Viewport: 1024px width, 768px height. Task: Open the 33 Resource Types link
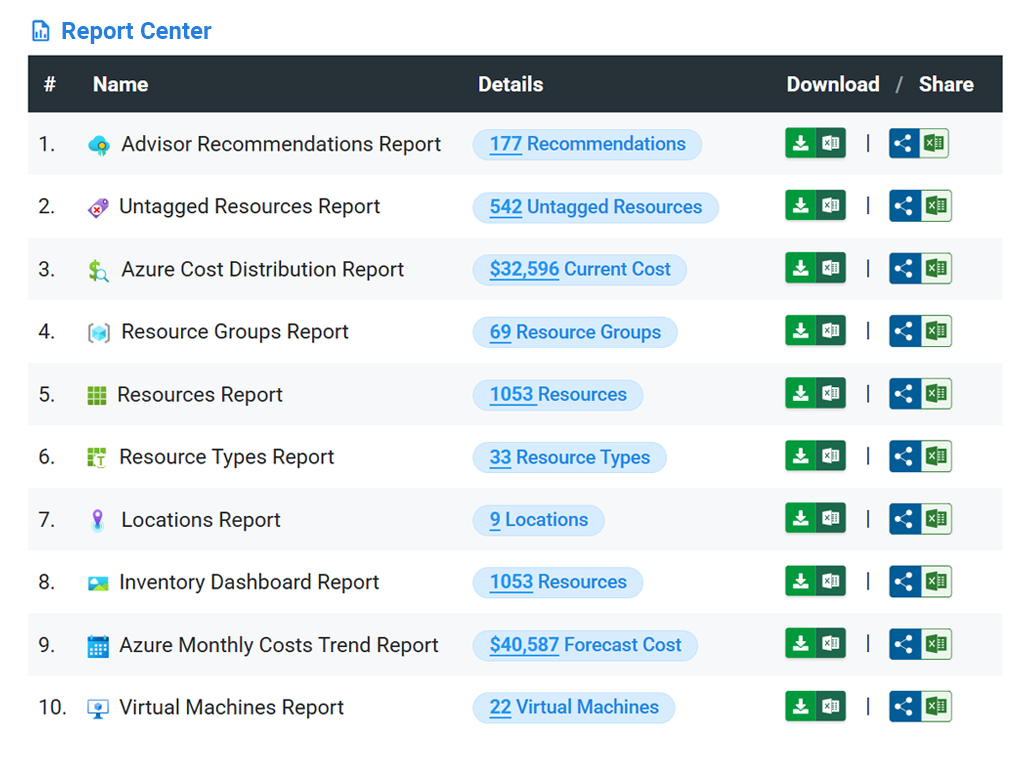click(x=569, y=457)
